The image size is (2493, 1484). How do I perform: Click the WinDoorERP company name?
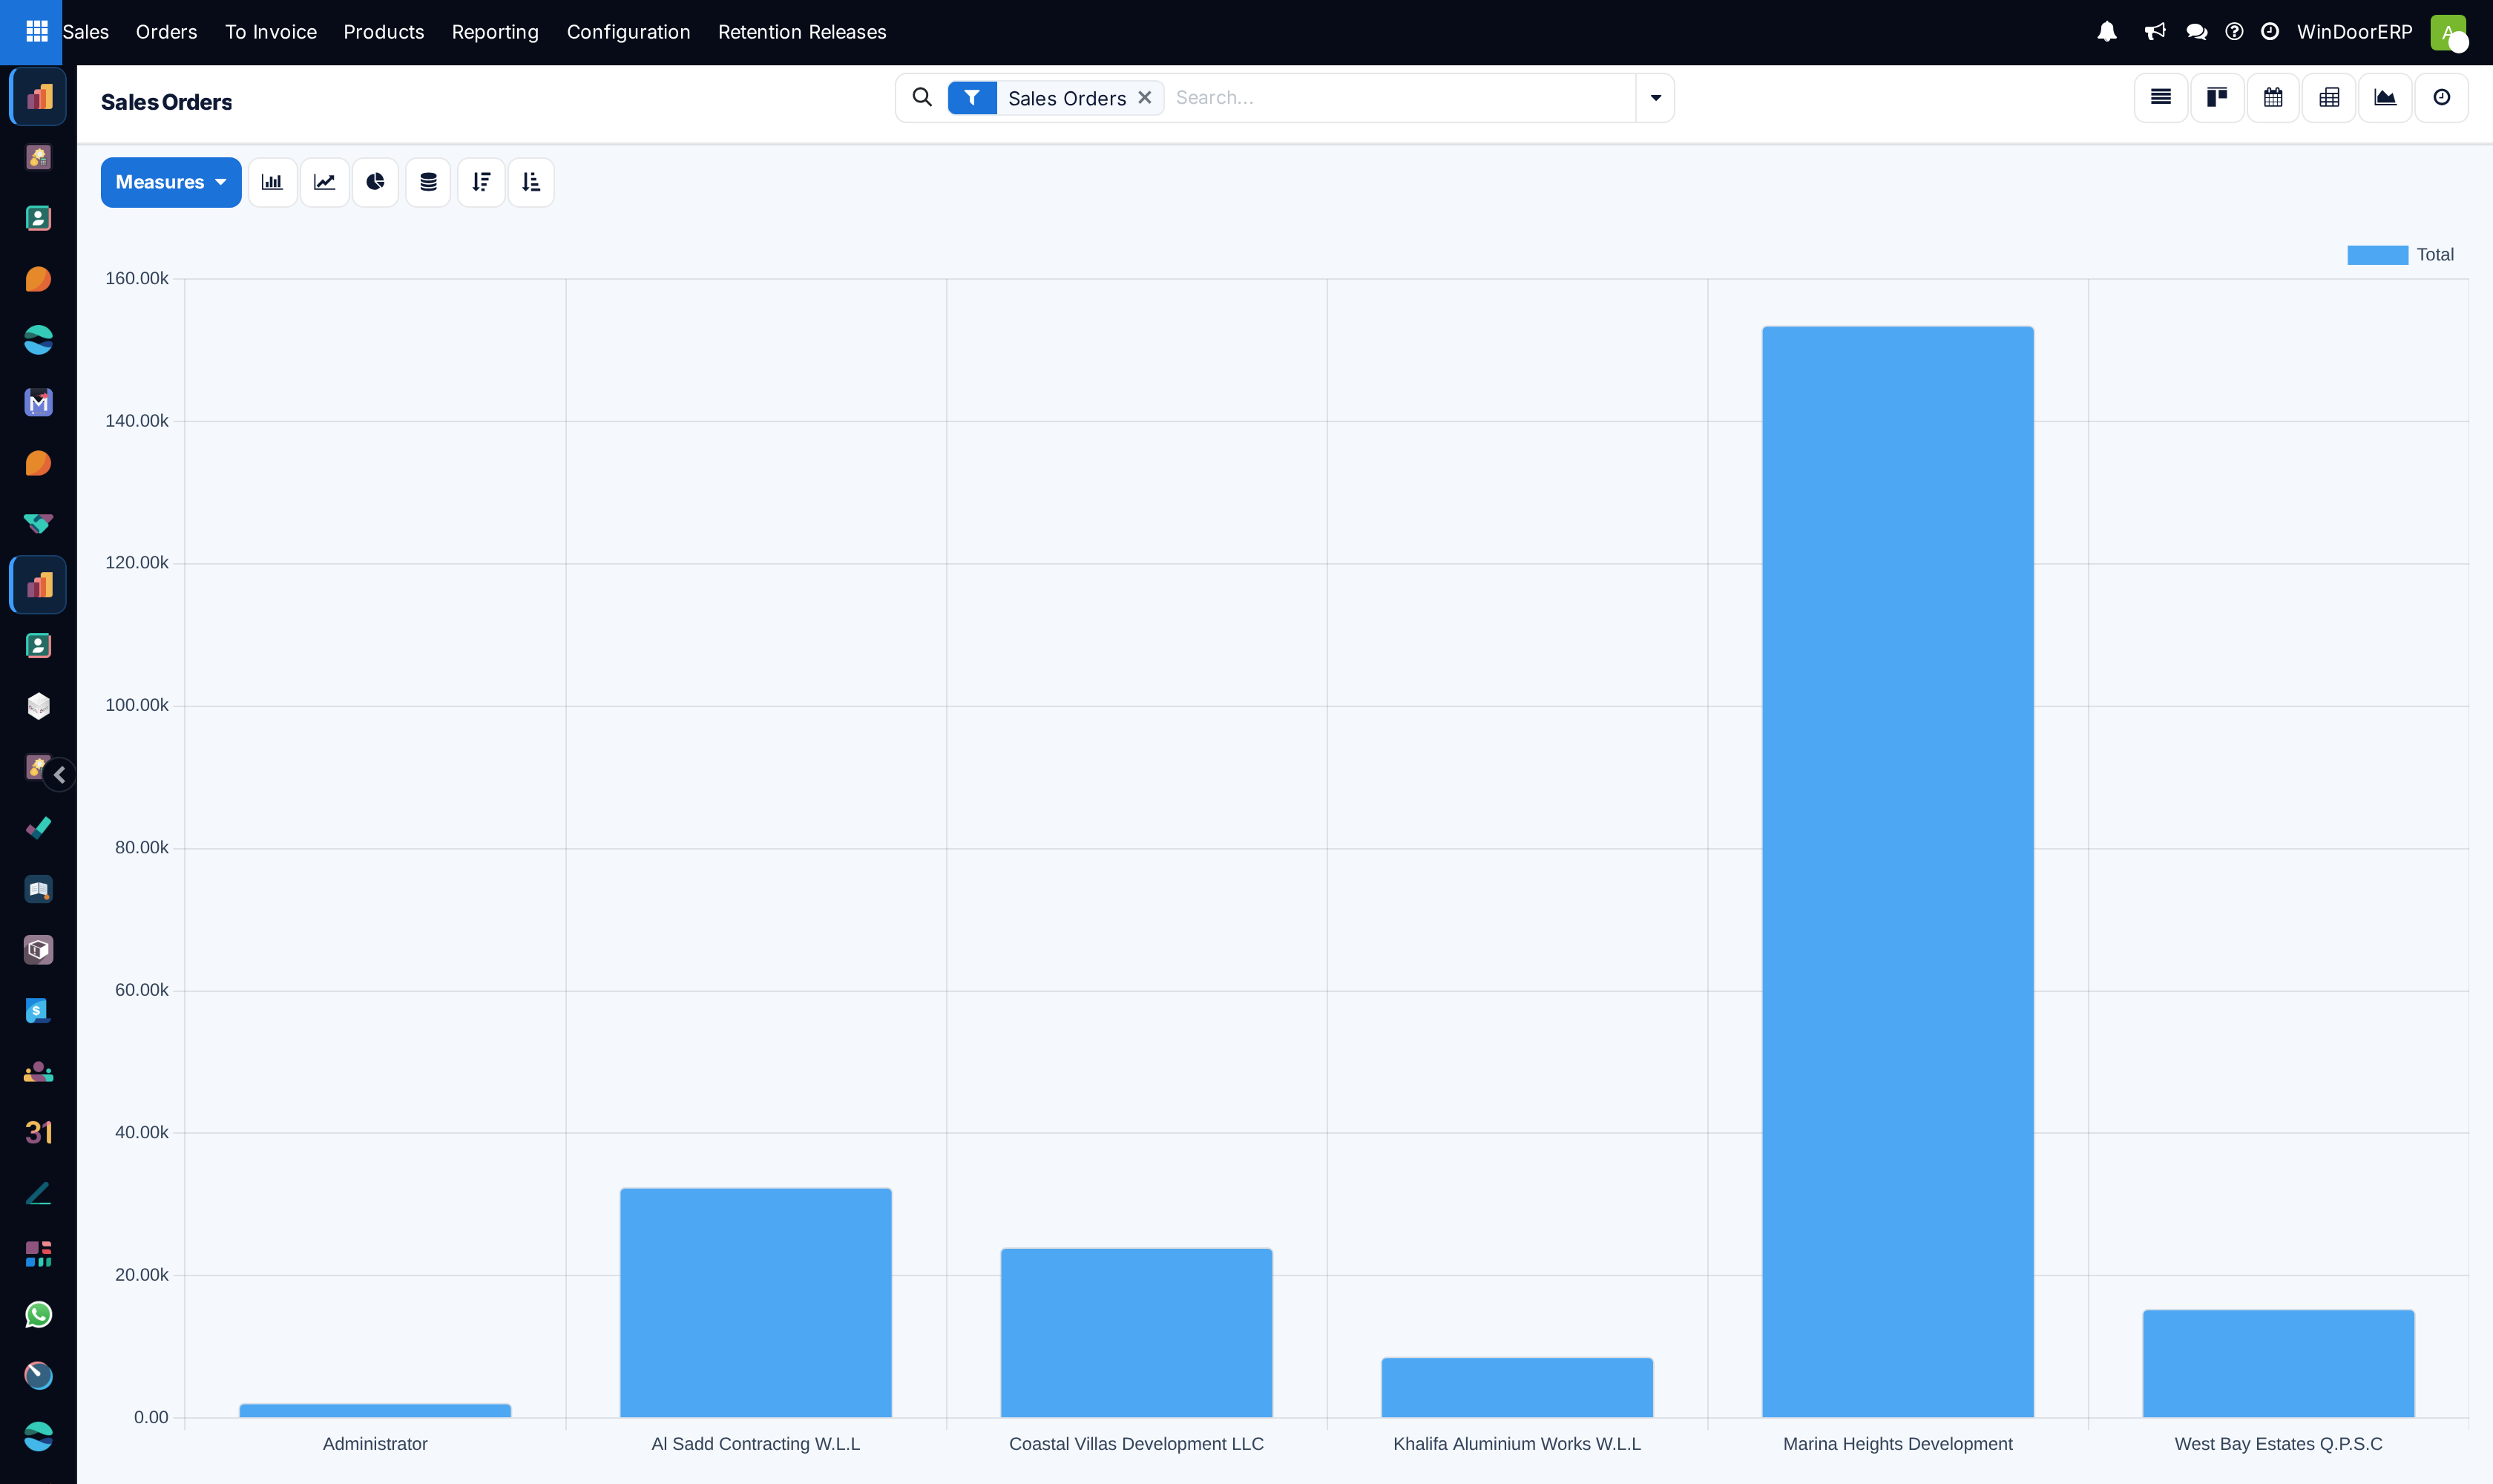[x=2354, y=32]
